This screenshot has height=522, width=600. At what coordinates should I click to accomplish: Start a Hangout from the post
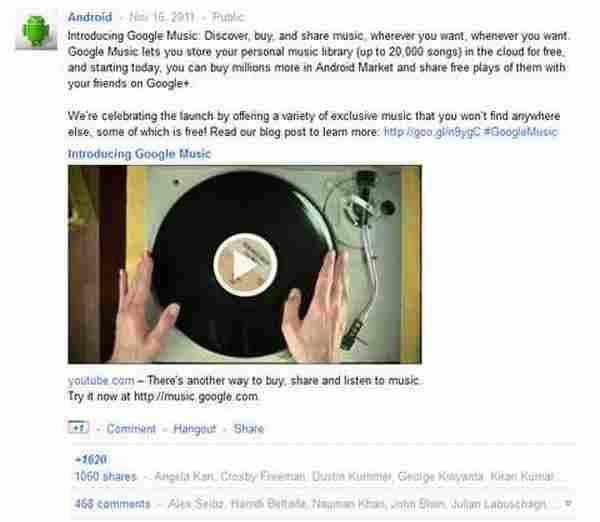[x=195, y=429]
